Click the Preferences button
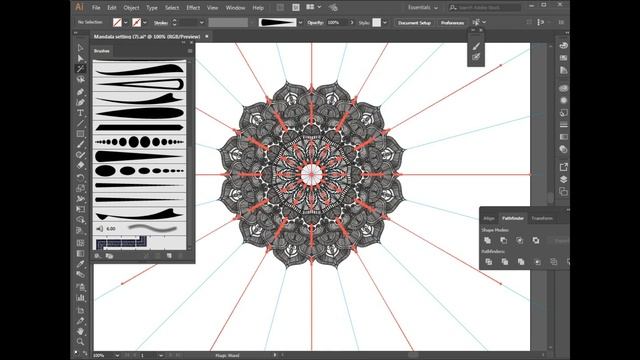This screenshot has width=640, height=360. pyautogui.click(x=452, y=23)
